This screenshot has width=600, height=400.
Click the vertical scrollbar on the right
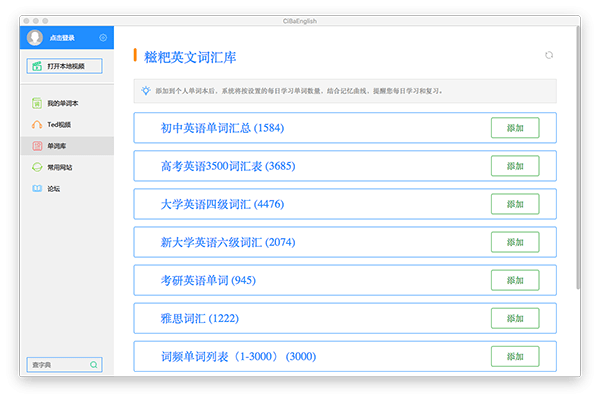tap(578, 157)
